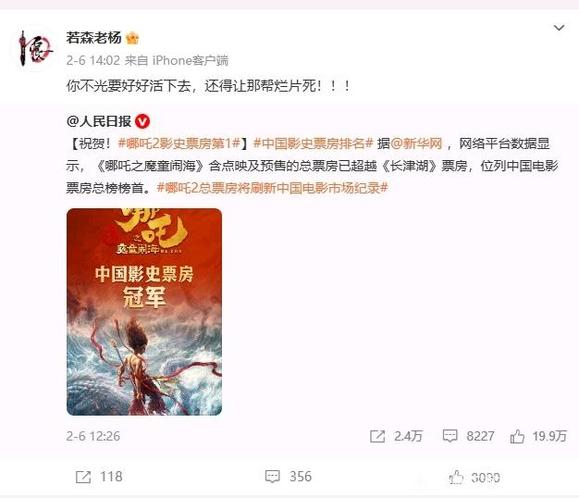Screen dimensions: 579x498
Task: Click the 2-6 14:02 post timestamp
Action: (93, 60)
